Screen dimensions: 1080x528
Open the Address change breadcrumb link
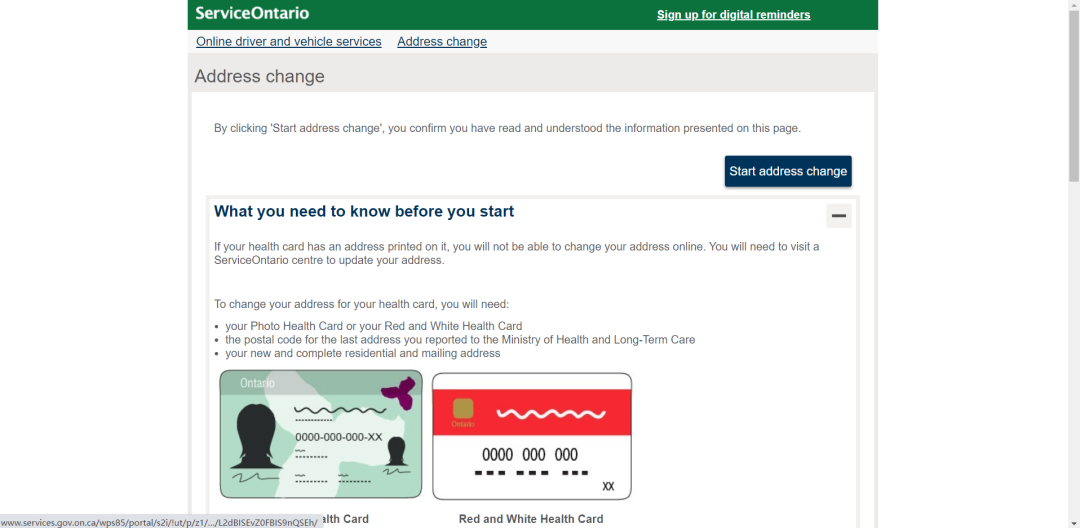click(x=442, y=41)
